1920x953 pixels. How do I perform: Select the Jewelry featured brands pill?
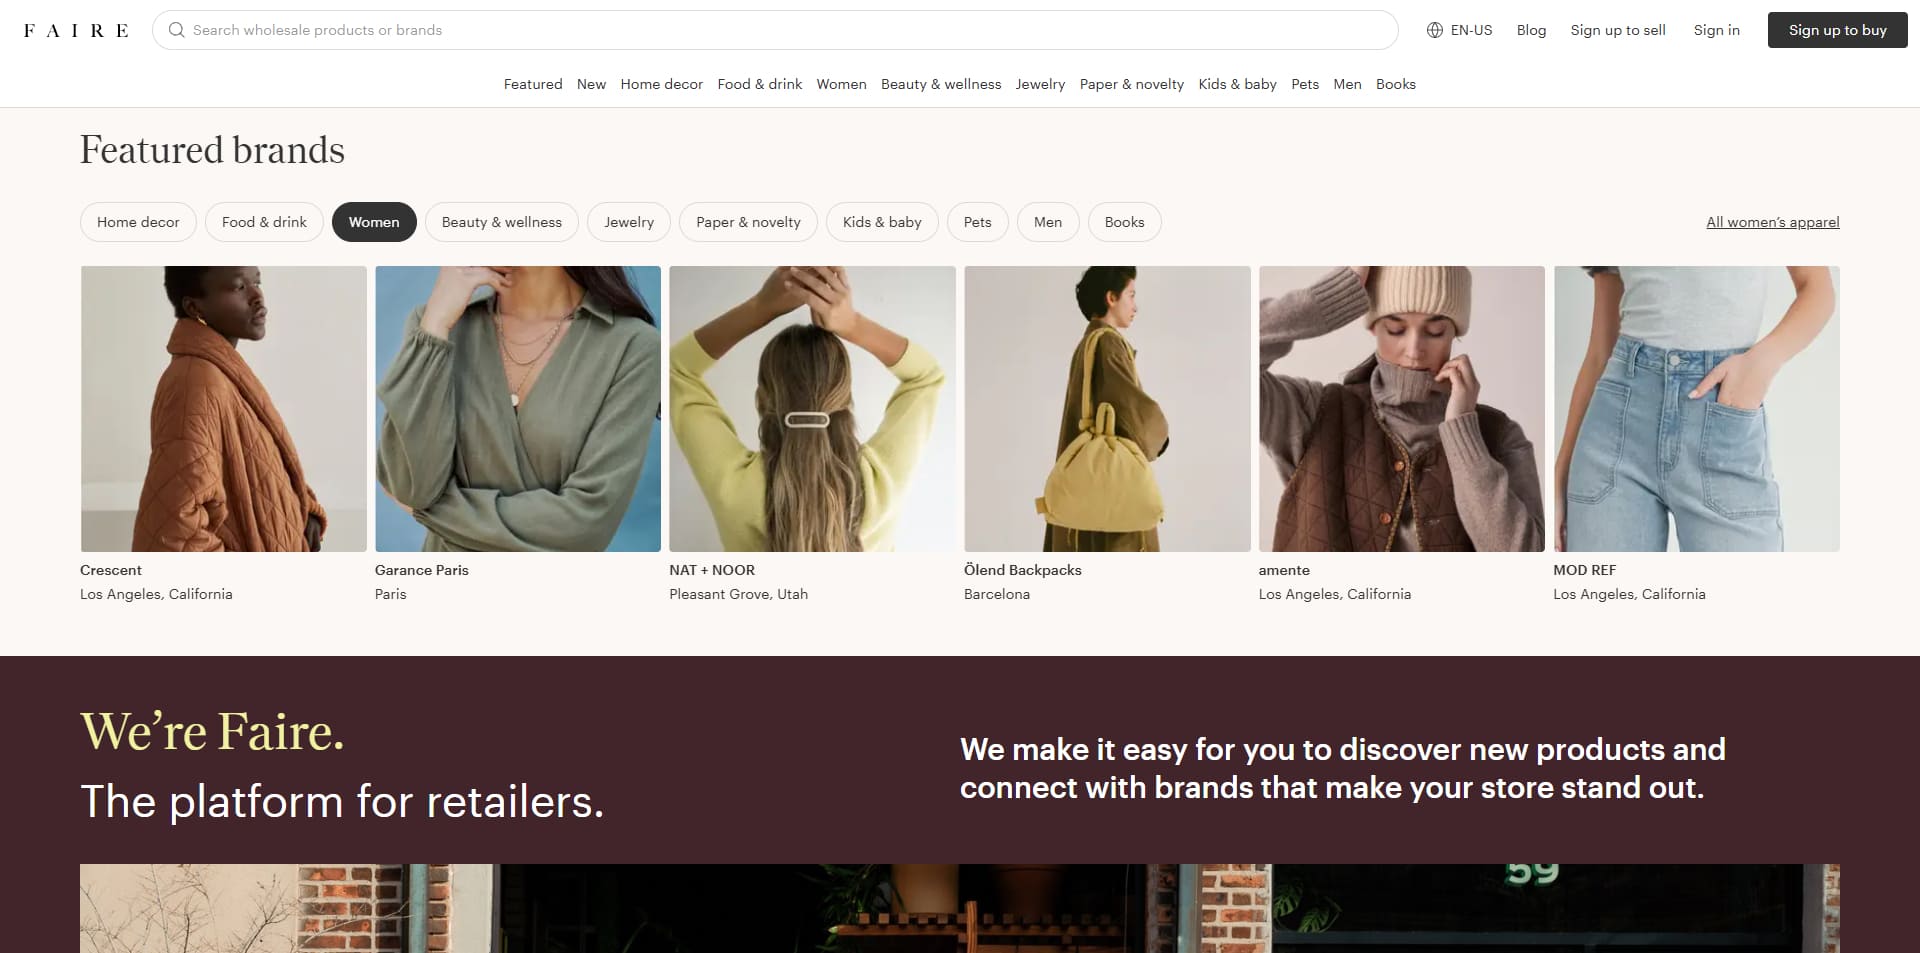[629, 222]
